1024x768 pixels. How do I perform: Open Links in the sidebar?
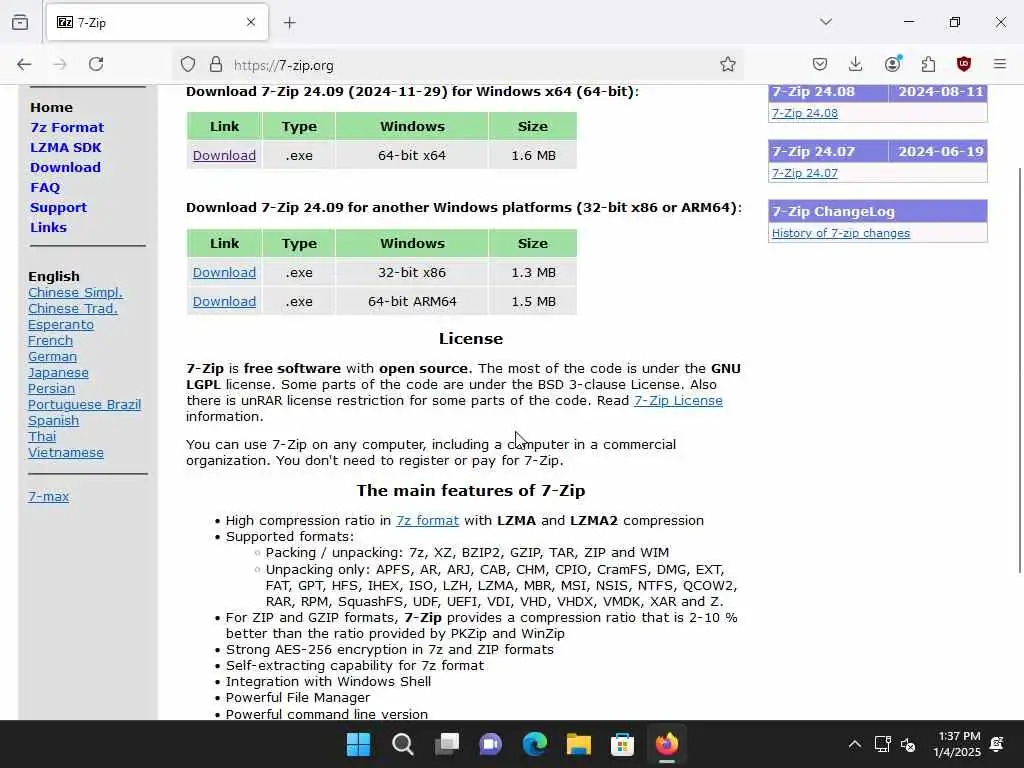48,227
